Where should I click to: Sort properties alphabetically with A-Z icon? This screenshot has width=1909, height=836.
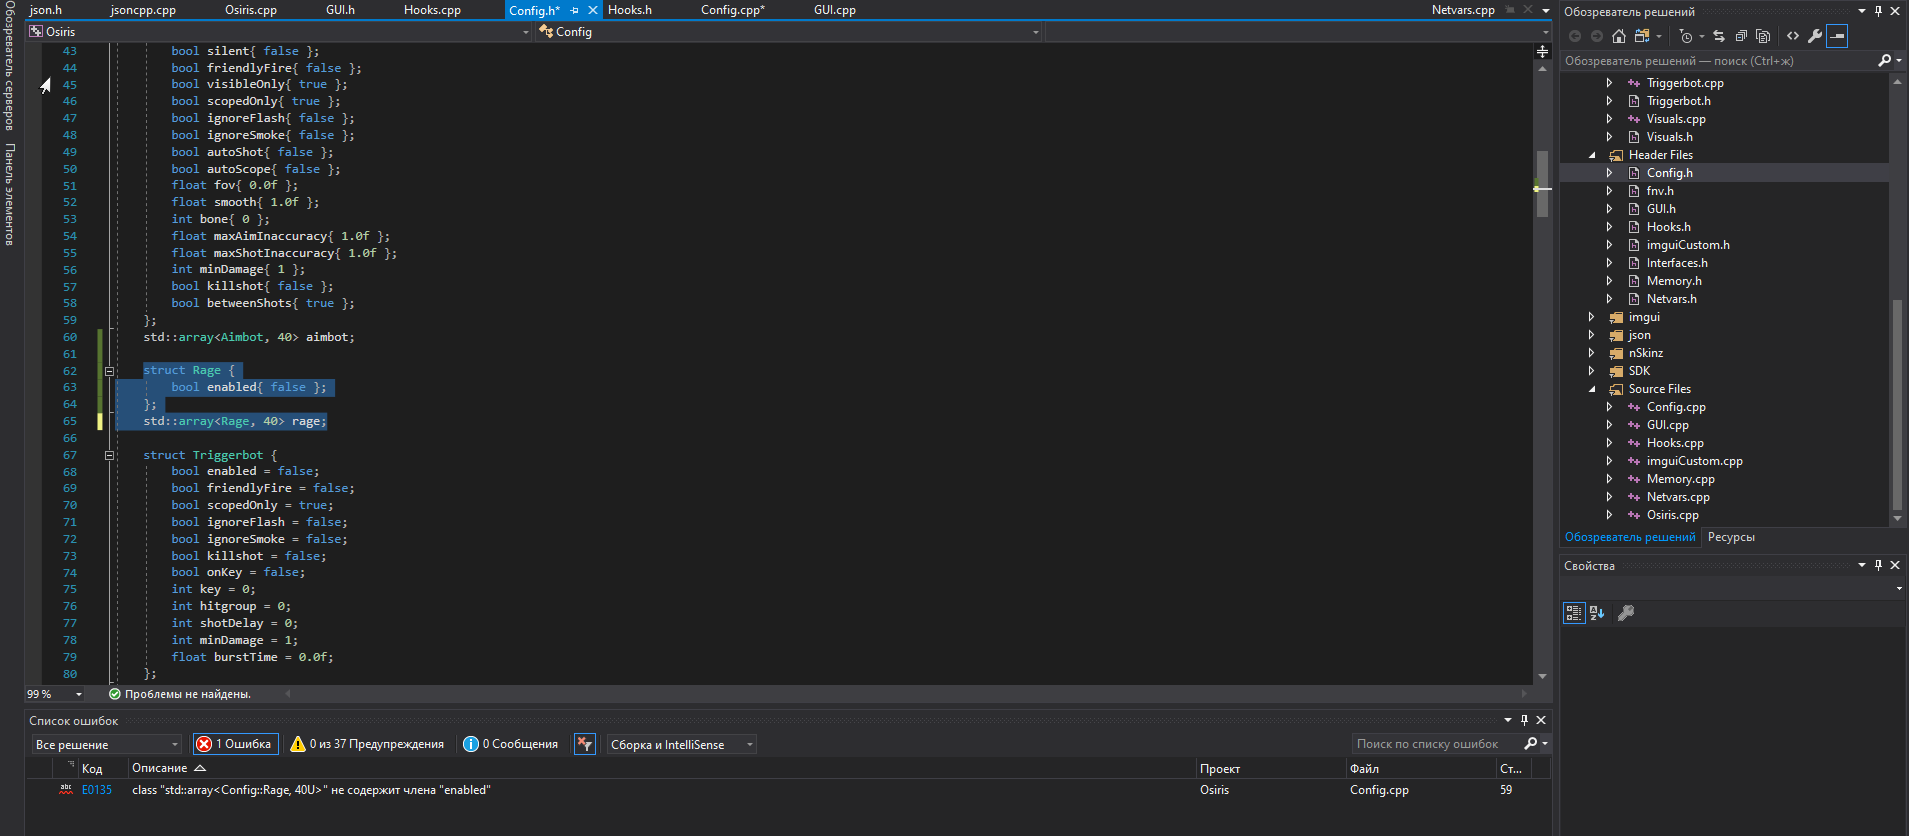coord(1597,613)
